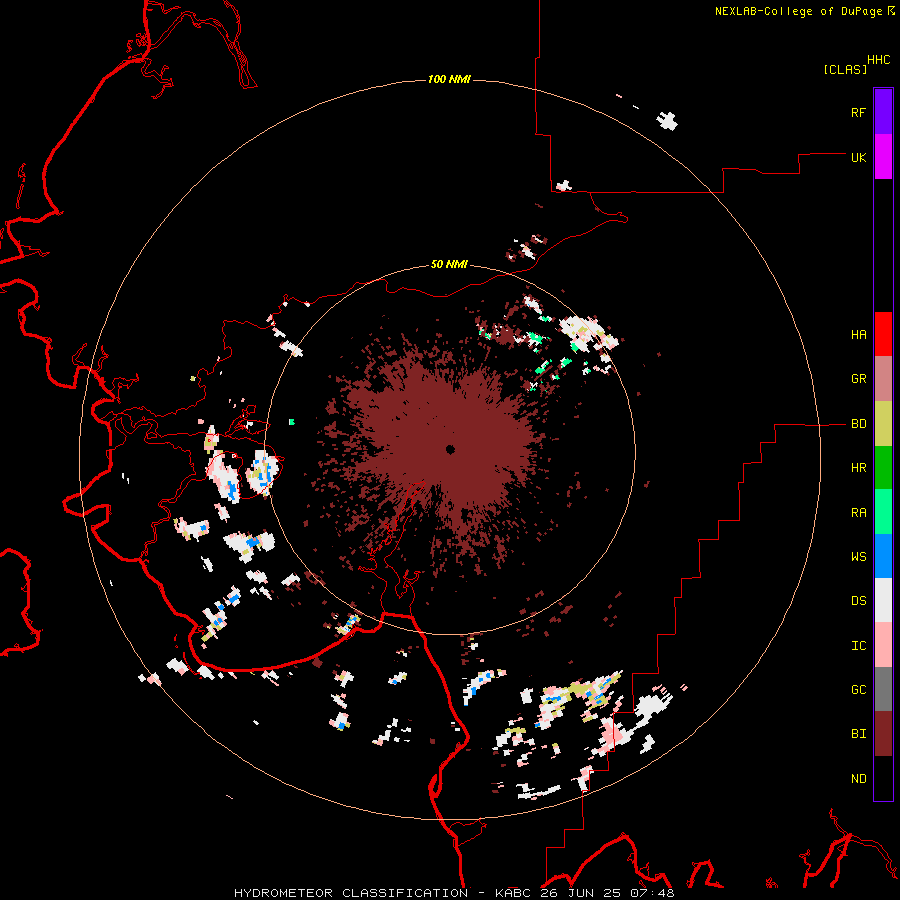Click the 'NEXLAB-College of DuPage' credit text
Image resolution: width=900 pixels, height=900 pixels.
tap(798, 11)
